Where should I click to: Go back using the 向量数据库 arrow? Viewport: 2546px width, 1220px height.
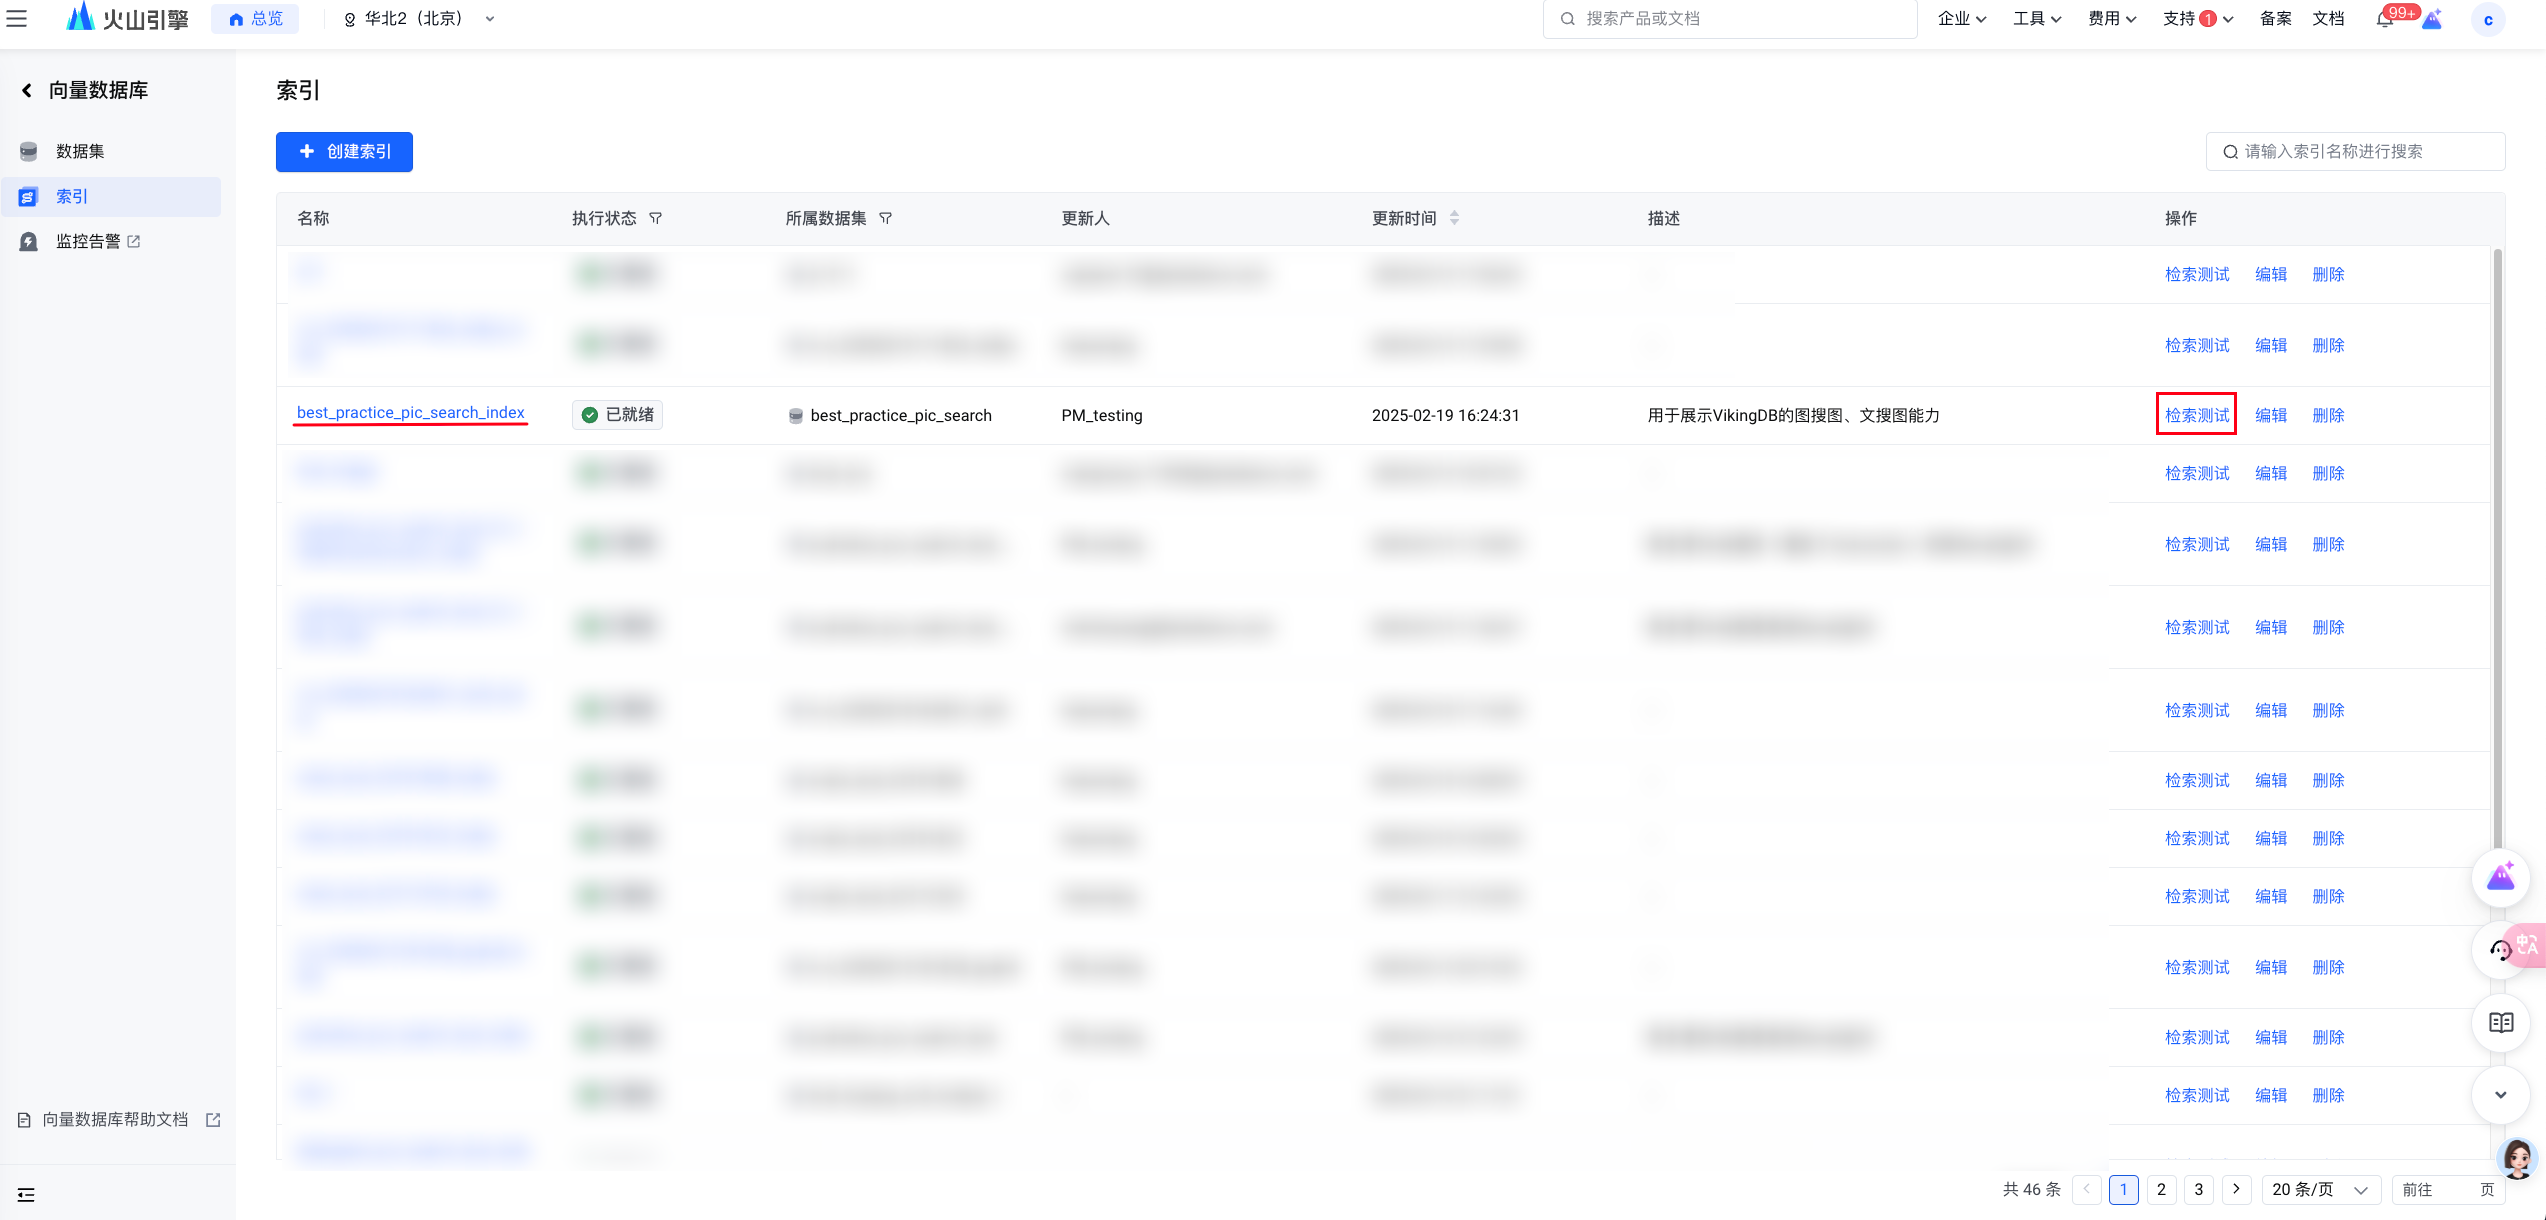[27, 90]
